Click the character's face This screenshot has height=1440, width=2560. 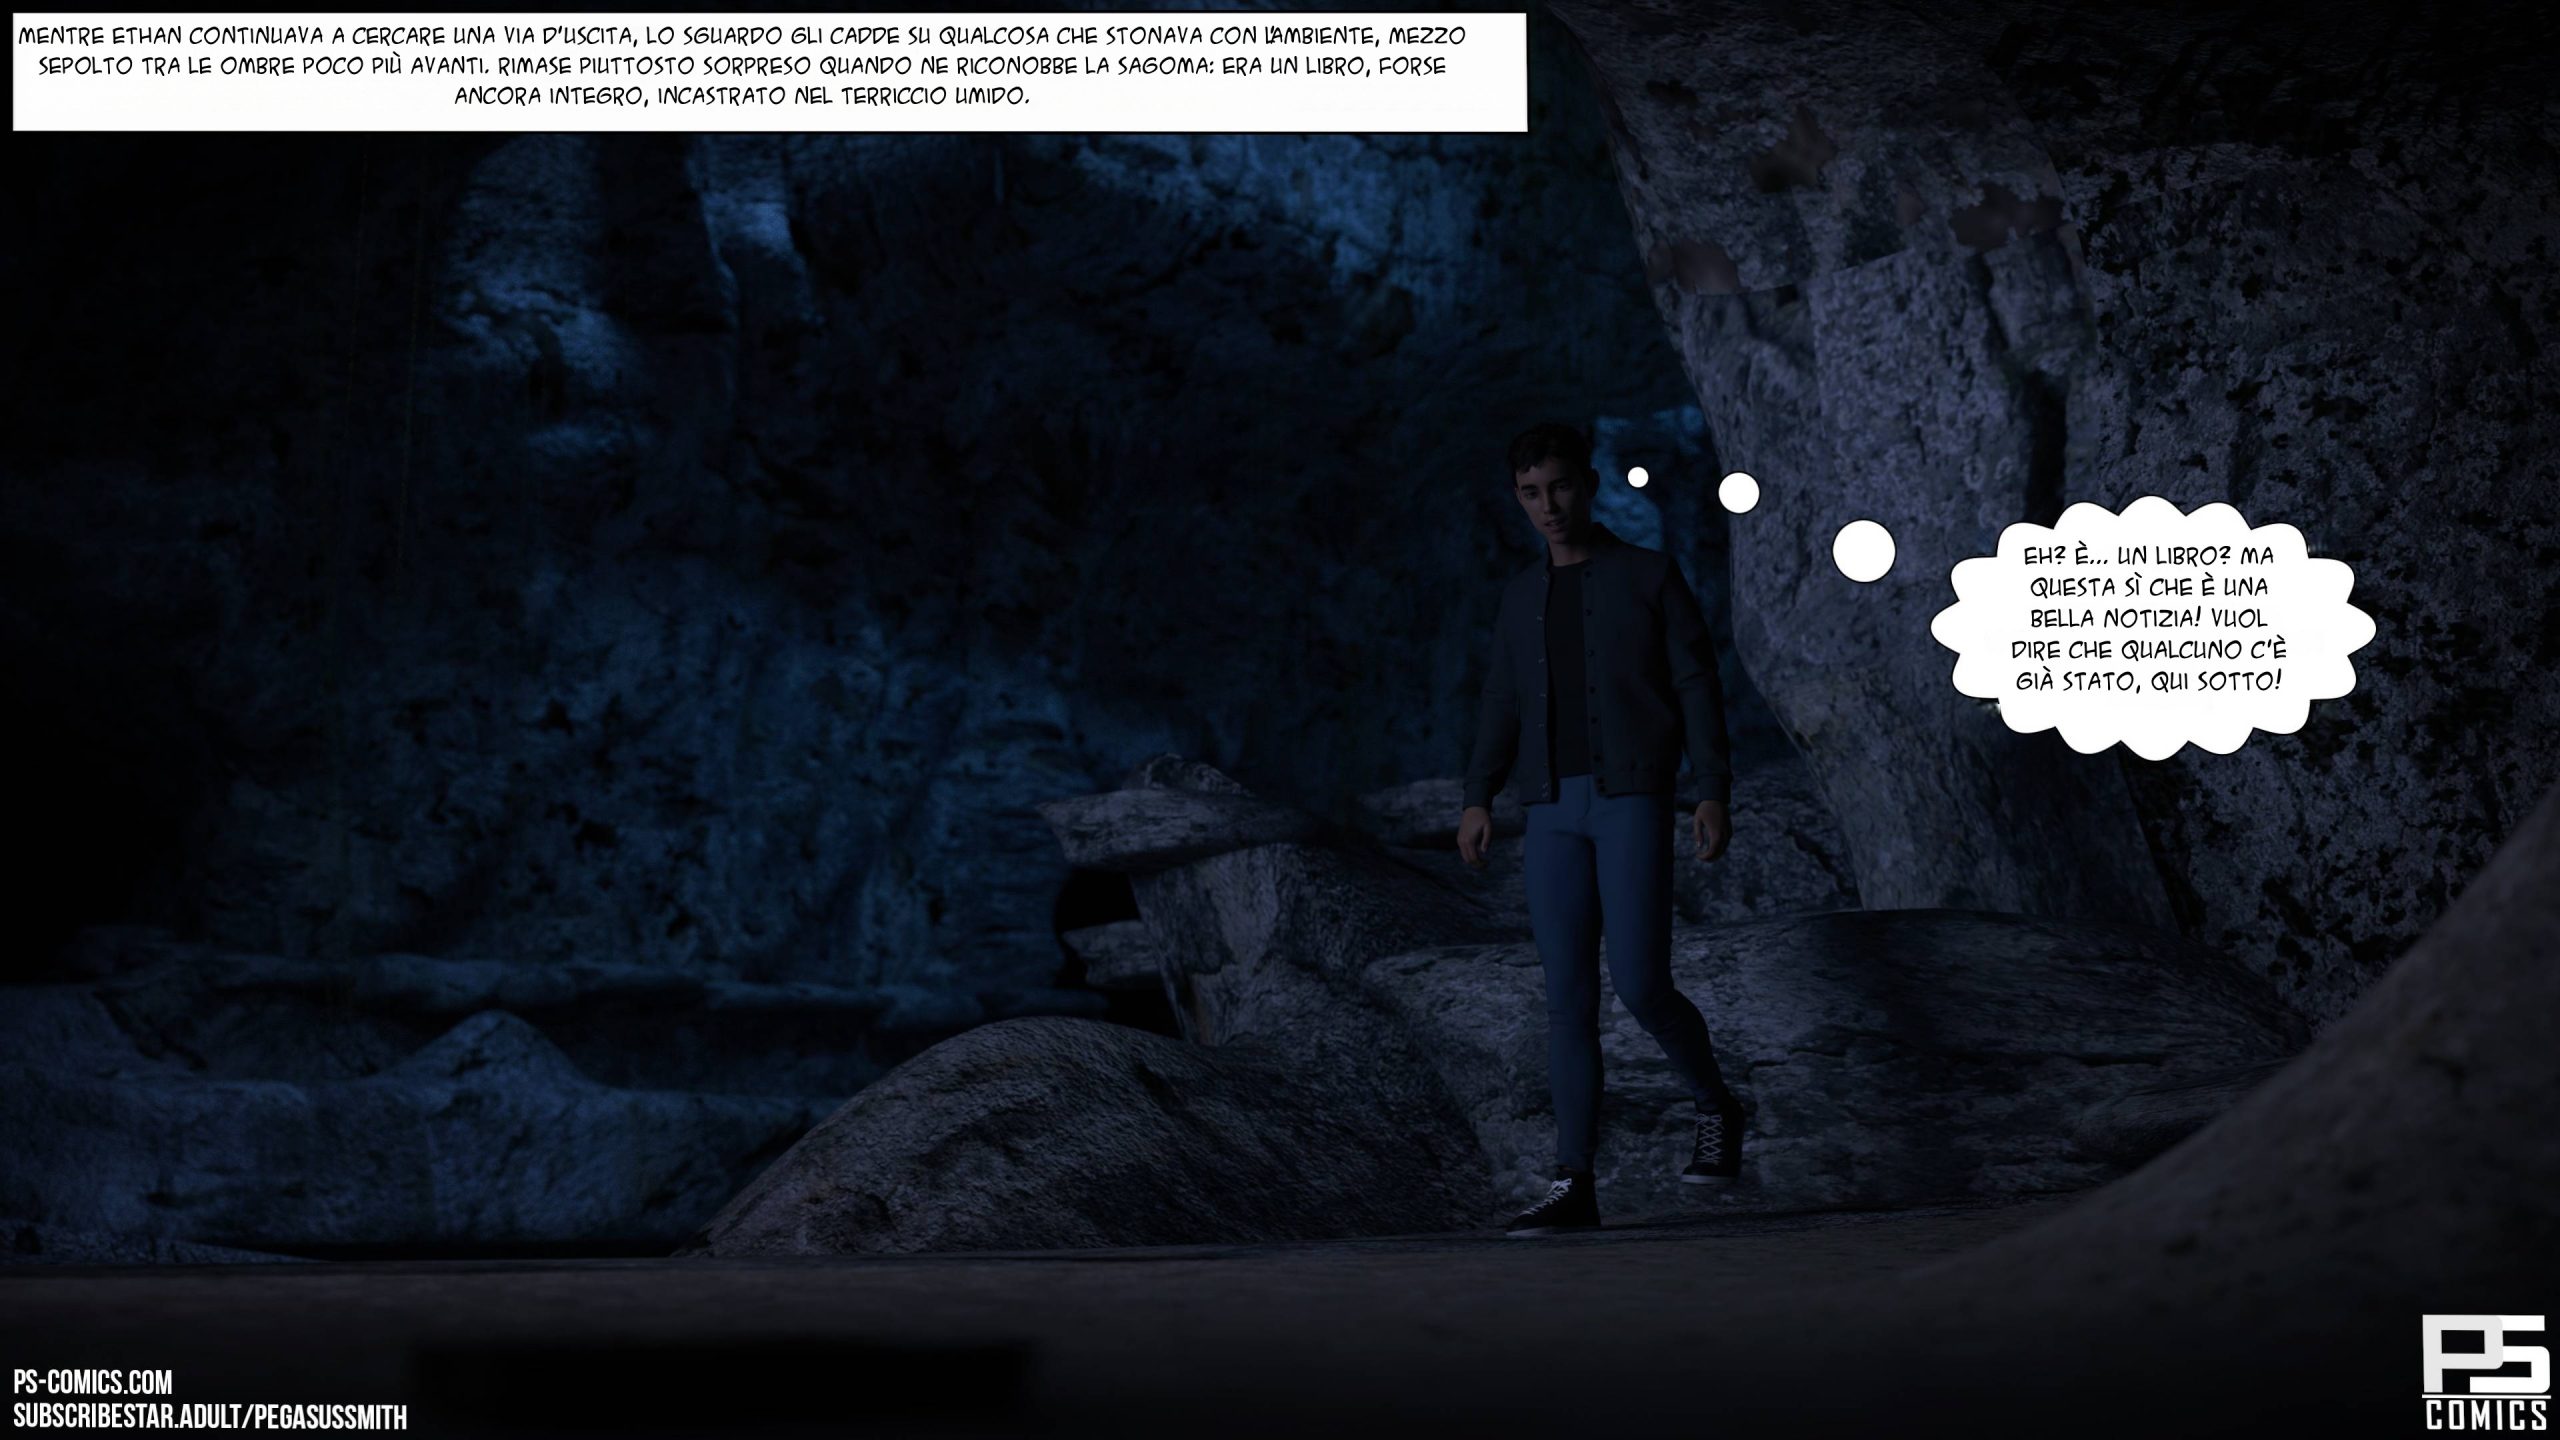tap(1553, 509)
